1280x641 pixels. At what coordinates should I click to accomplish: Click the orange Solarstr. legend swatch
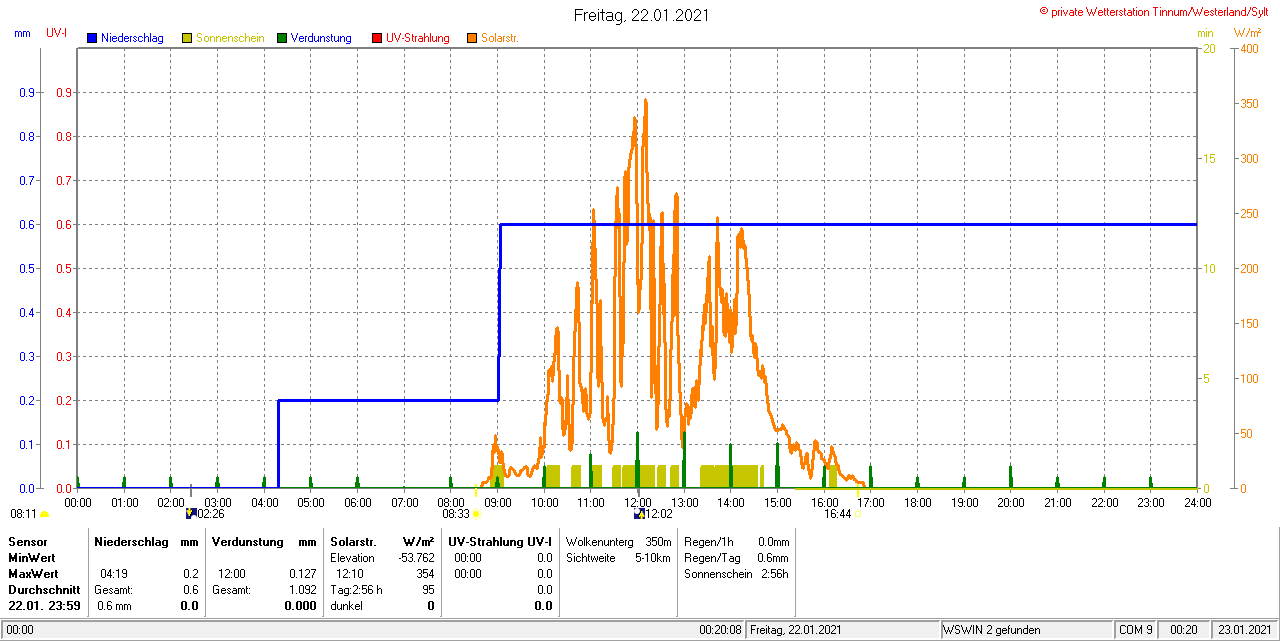pyautogui.click(x=472, y=38)
